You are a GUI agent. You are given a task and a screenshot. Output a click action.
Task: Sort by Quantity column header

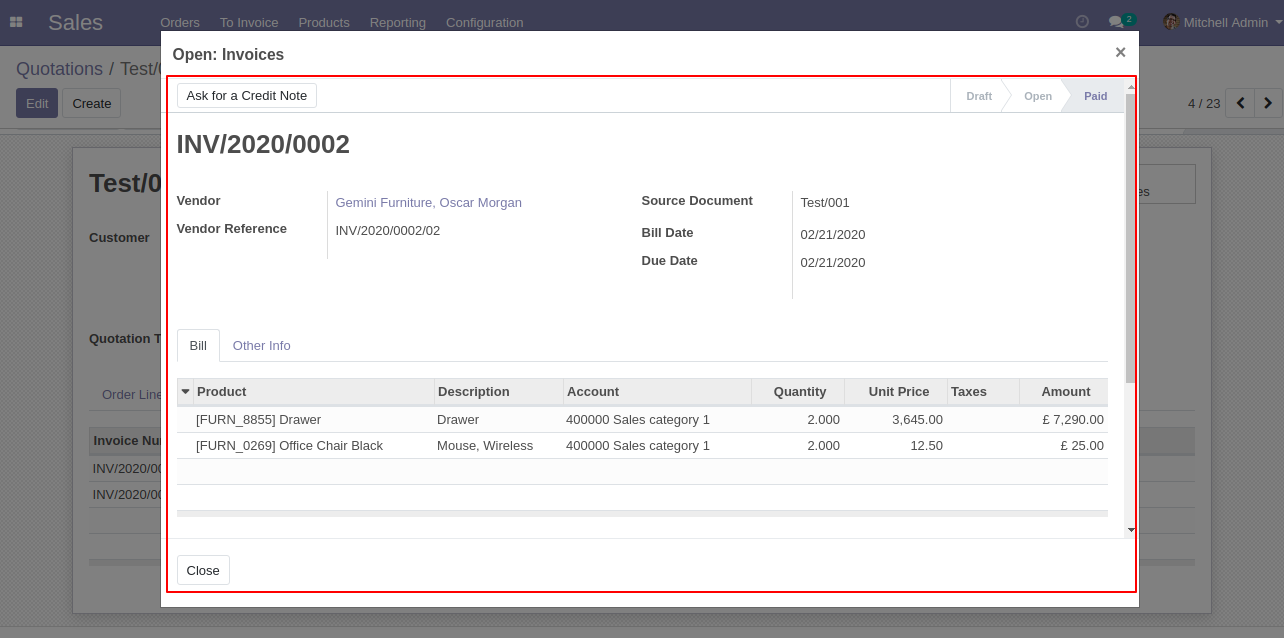tap(798, 391)
